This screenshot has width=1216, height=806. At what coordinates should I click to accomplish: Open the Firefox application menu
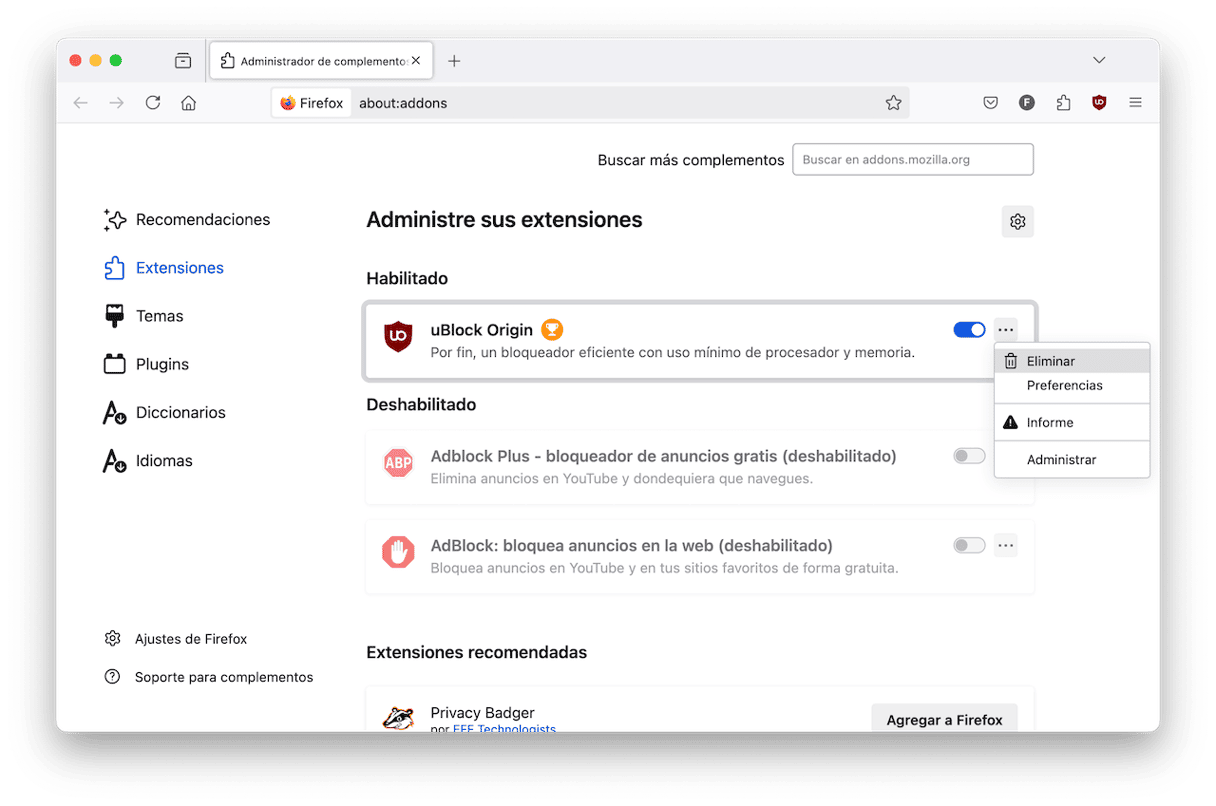click(1135, 103)
